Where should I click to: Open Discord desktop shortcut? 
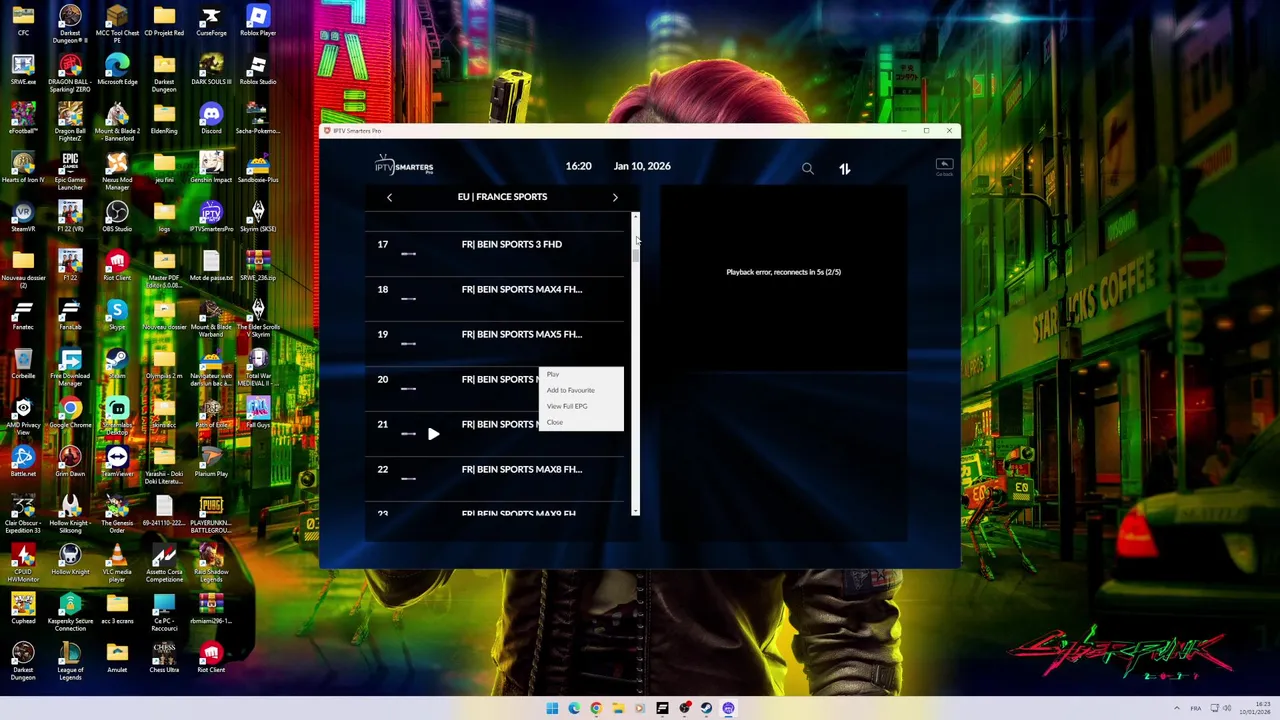coord(211,119)
